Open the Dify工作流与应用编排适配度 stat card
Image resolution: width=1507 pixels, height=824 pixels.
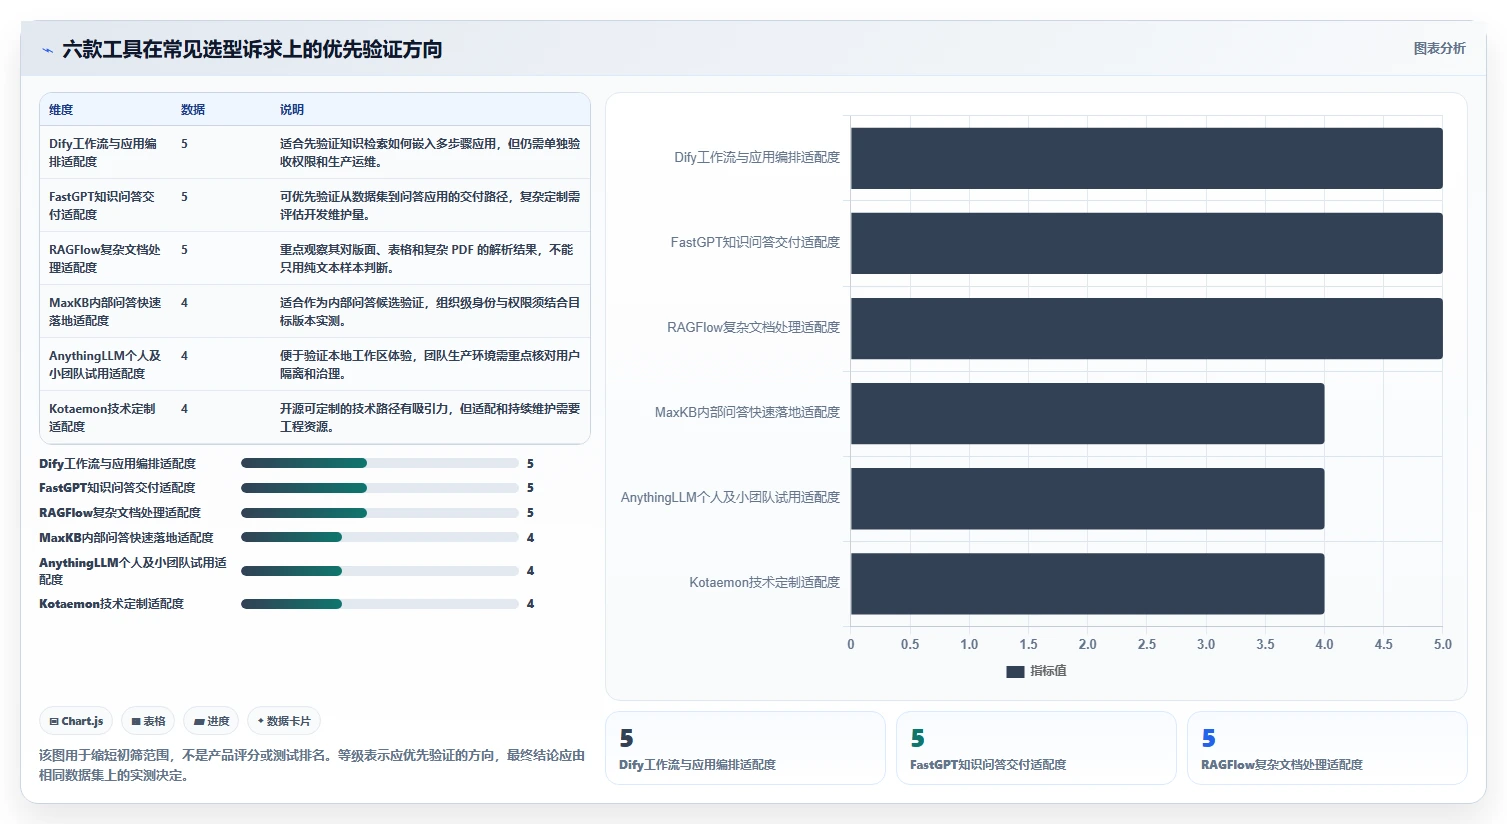745,748
